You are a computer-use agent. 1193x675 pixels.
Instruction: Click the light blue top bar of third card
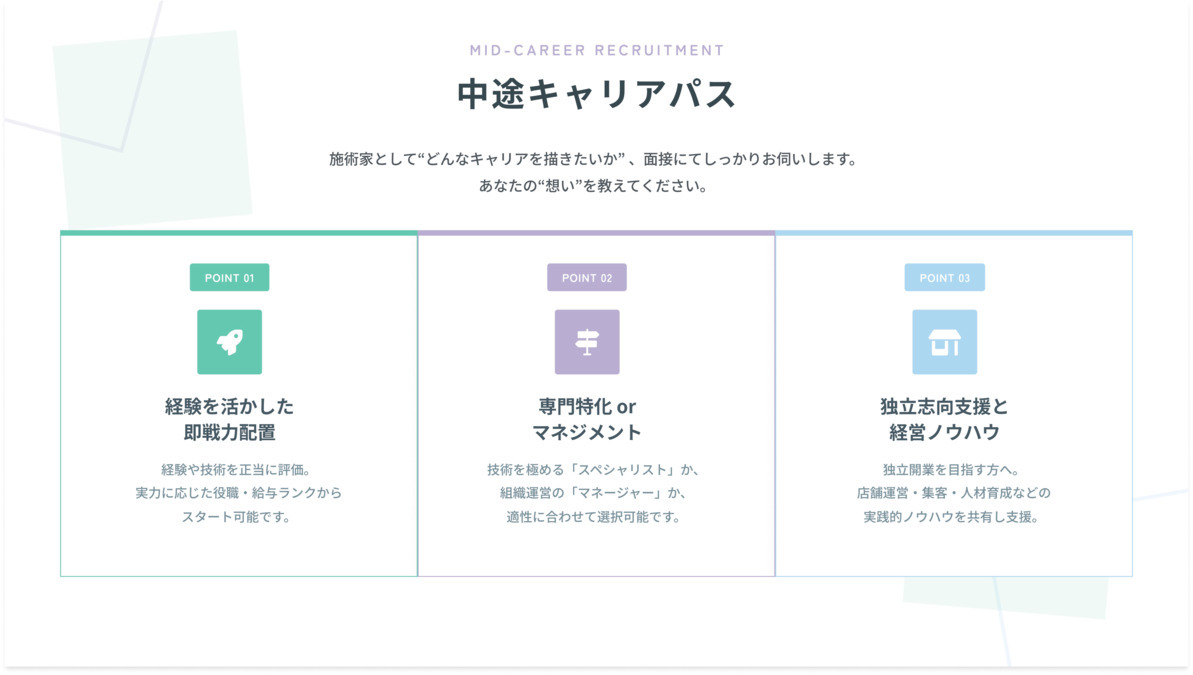953,233
